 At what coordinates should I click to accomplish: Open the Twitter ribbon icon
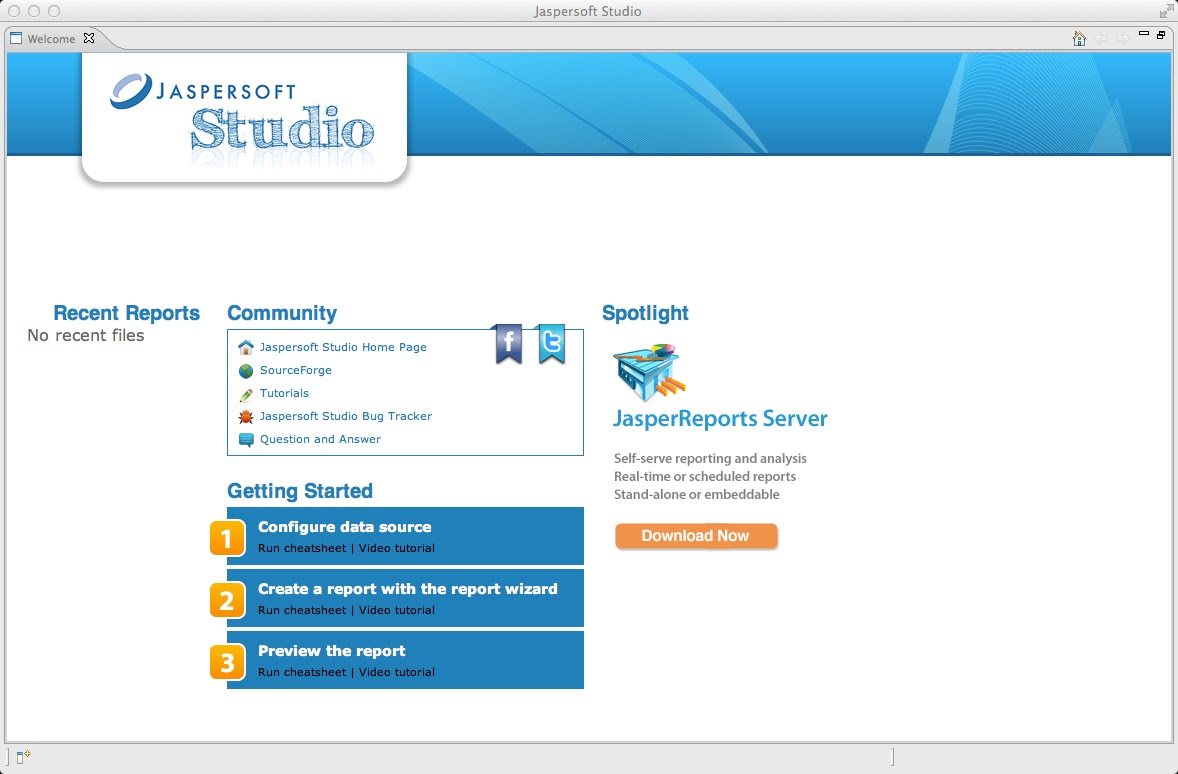tap(551, 344)
